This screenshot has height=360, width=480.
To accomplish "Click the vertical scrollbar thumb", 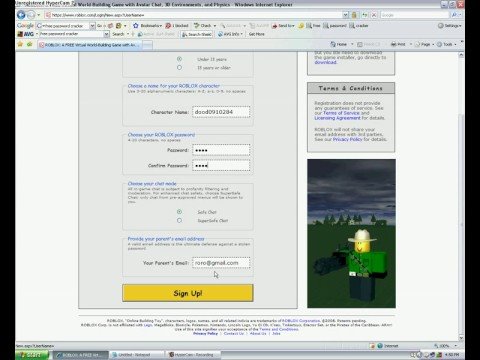I will point(461,224).
